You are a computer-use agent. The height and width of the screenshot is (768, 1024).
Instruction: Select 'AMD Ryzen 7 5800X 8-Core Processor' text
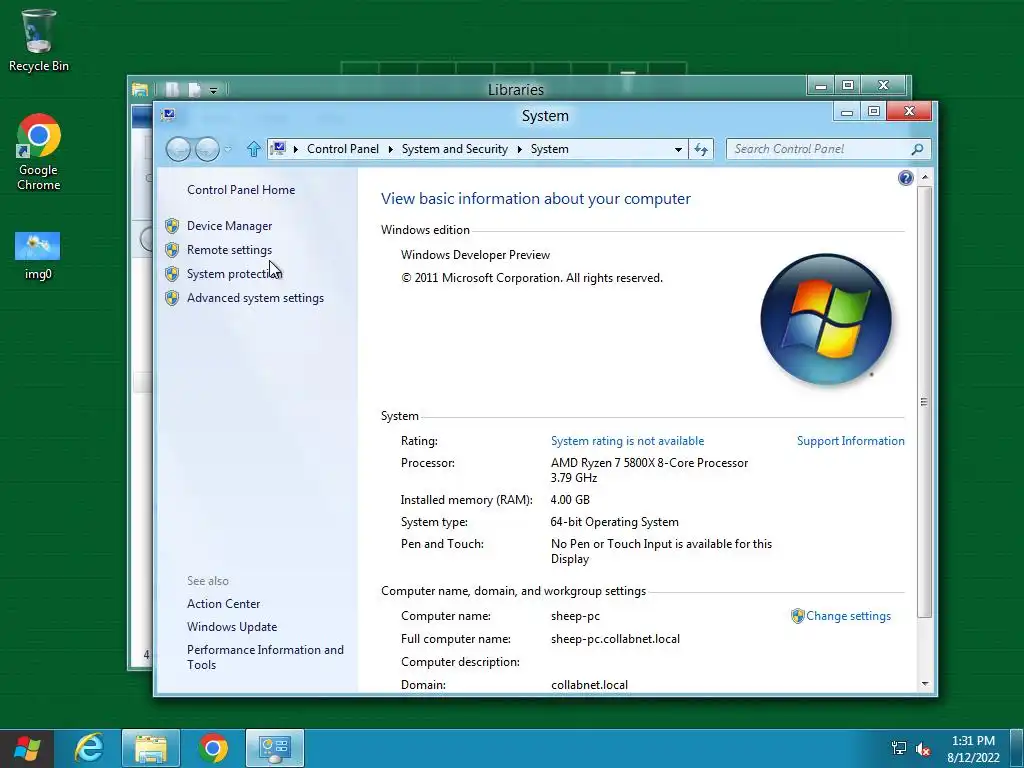[x=649, y=463]
